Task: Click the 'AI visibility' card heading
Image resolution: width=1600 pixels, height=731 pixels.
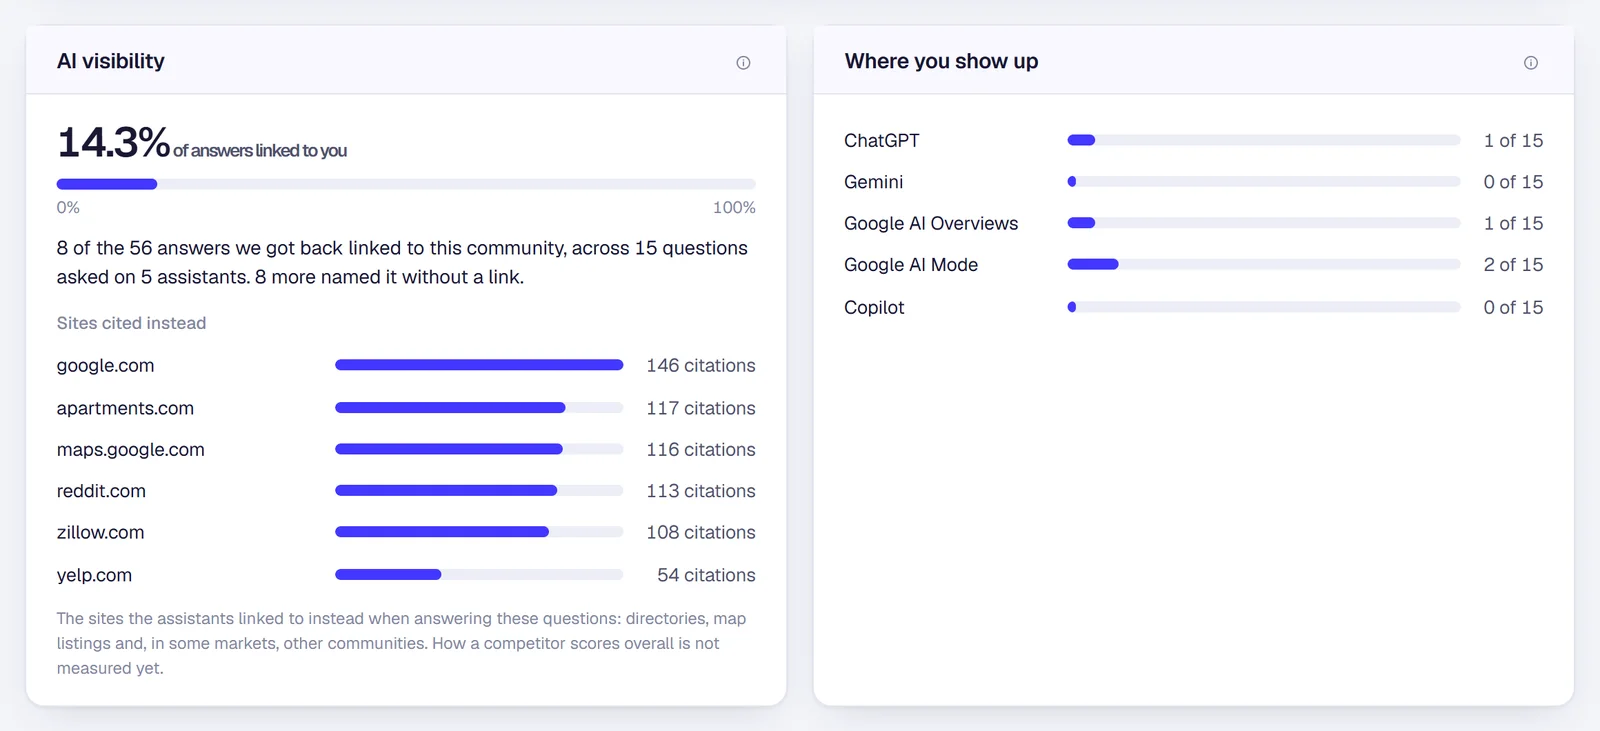Action: [111, 61]
